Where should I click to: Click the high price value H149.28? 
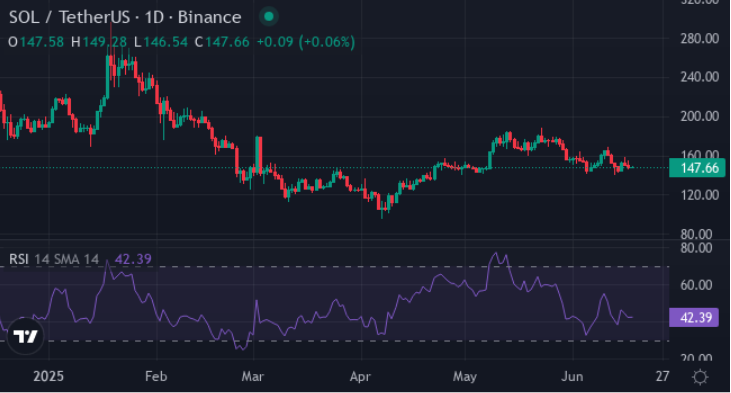pyautogui.click(x=99, y=42)
